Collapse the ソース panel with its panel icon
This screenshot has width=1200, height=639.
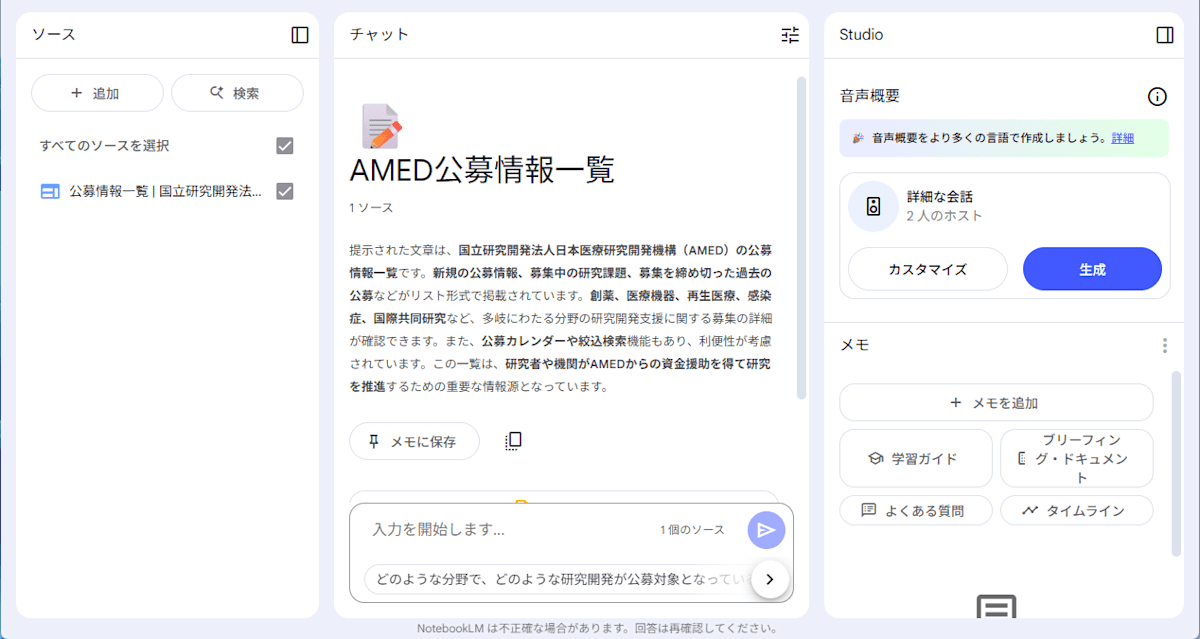300,35
